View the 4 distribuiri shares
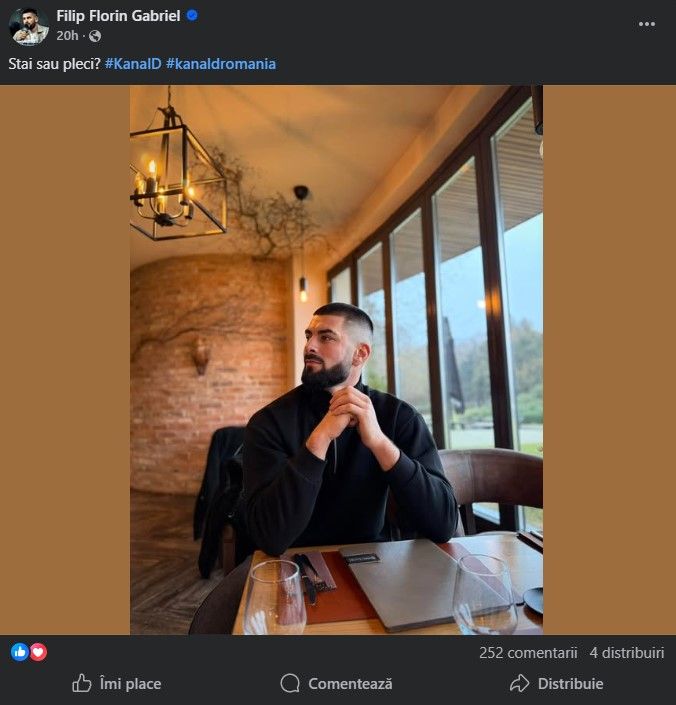The image size is (676, 705). tap(626, 653)
